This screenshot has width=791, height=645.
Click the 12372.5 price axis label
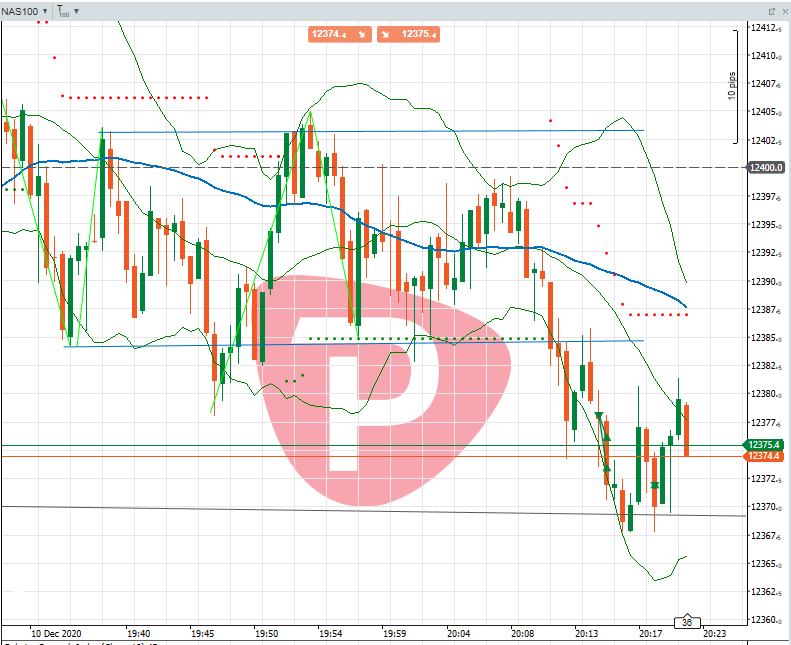(766, 479)
